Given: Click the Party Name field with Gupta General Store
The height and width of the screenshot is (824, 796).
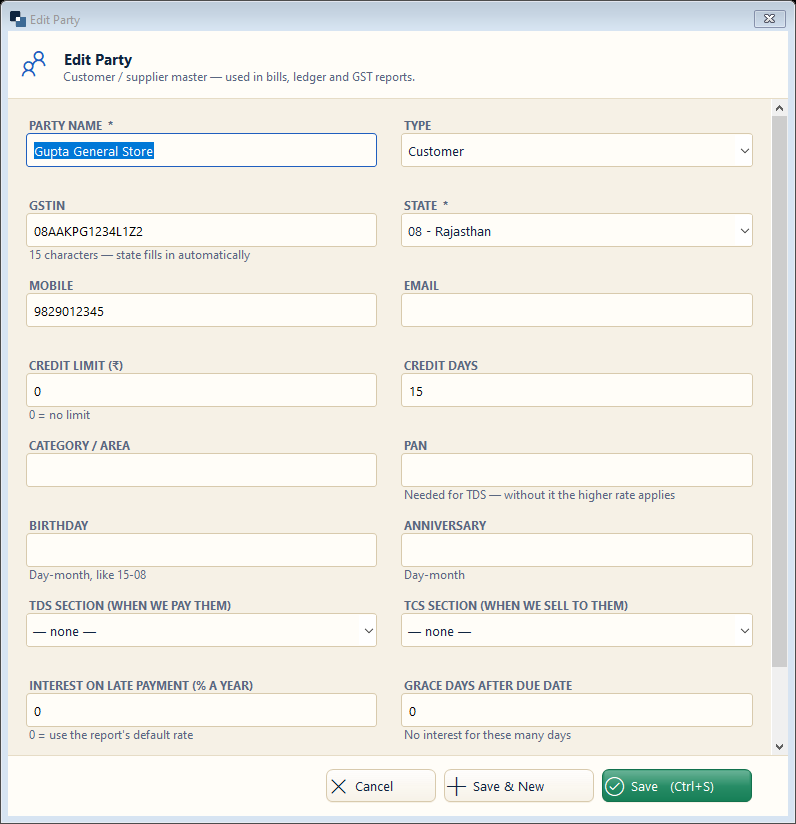Looking at the screenshot, I should pos(201,150).
